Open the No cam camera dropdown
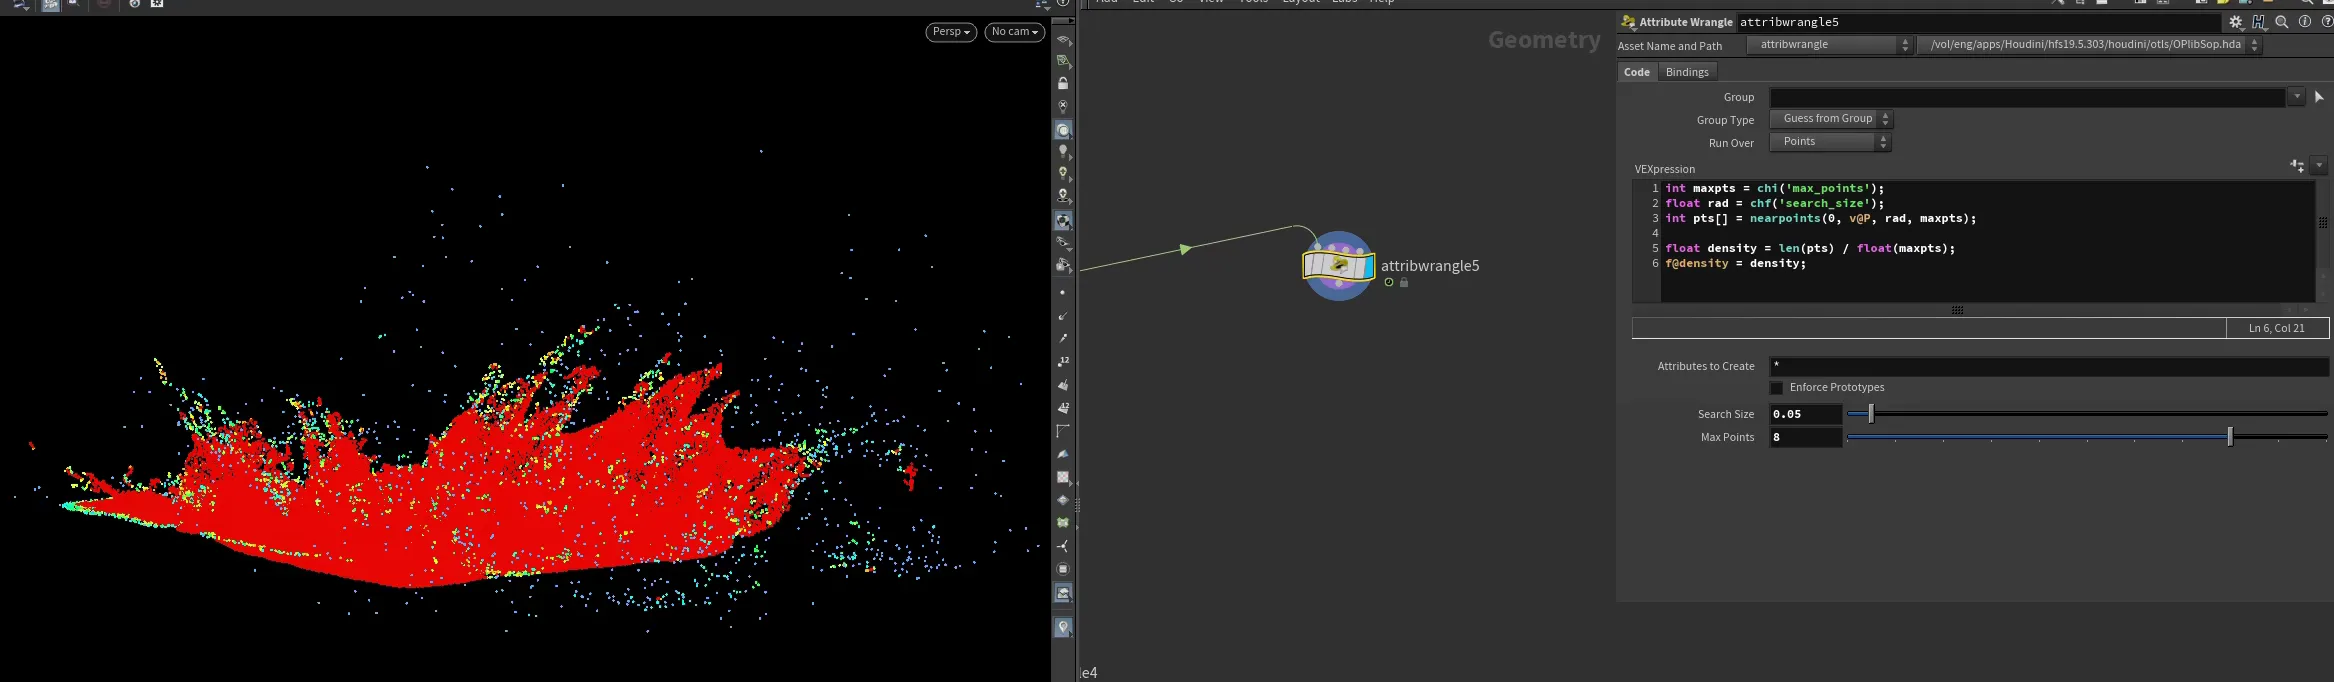Image resolution: width=2334 pixels, height=682 pixels. 1015,32
